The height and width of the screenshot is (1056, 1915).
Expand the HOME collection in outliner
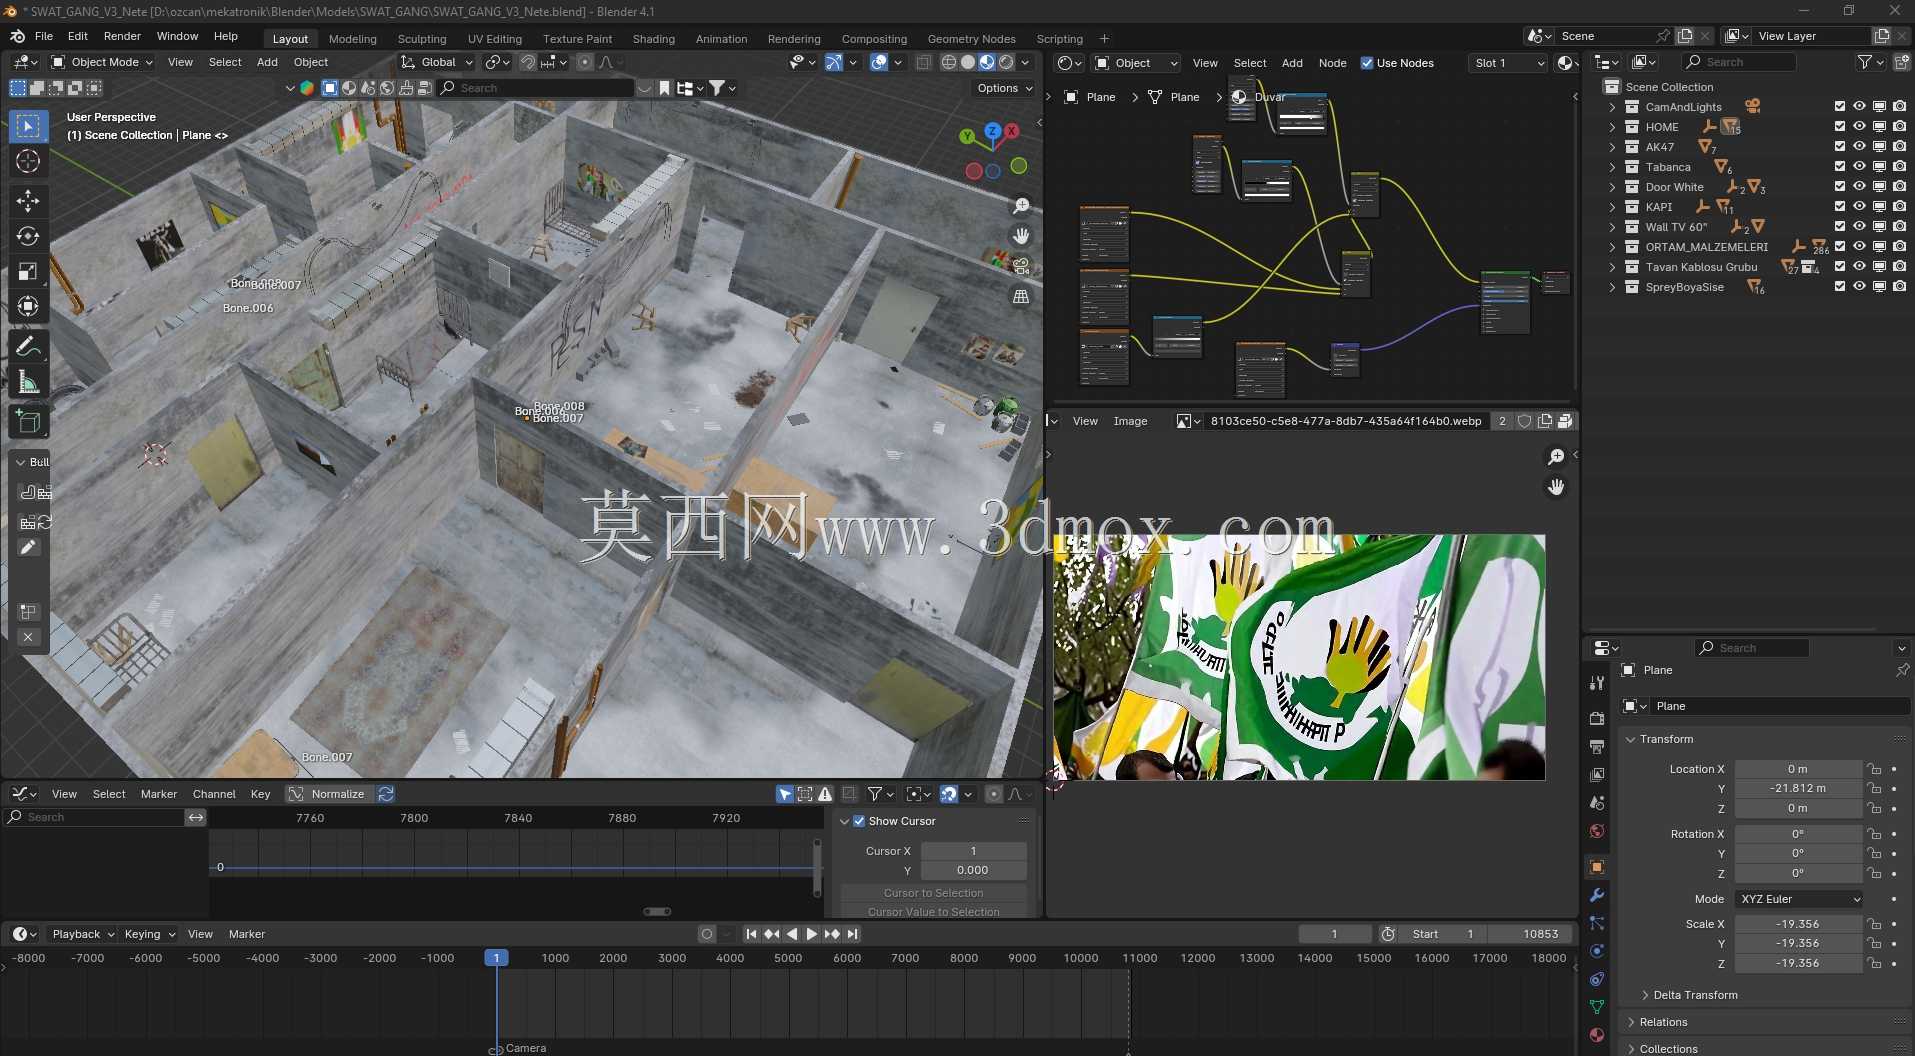tap(1612, 127)
